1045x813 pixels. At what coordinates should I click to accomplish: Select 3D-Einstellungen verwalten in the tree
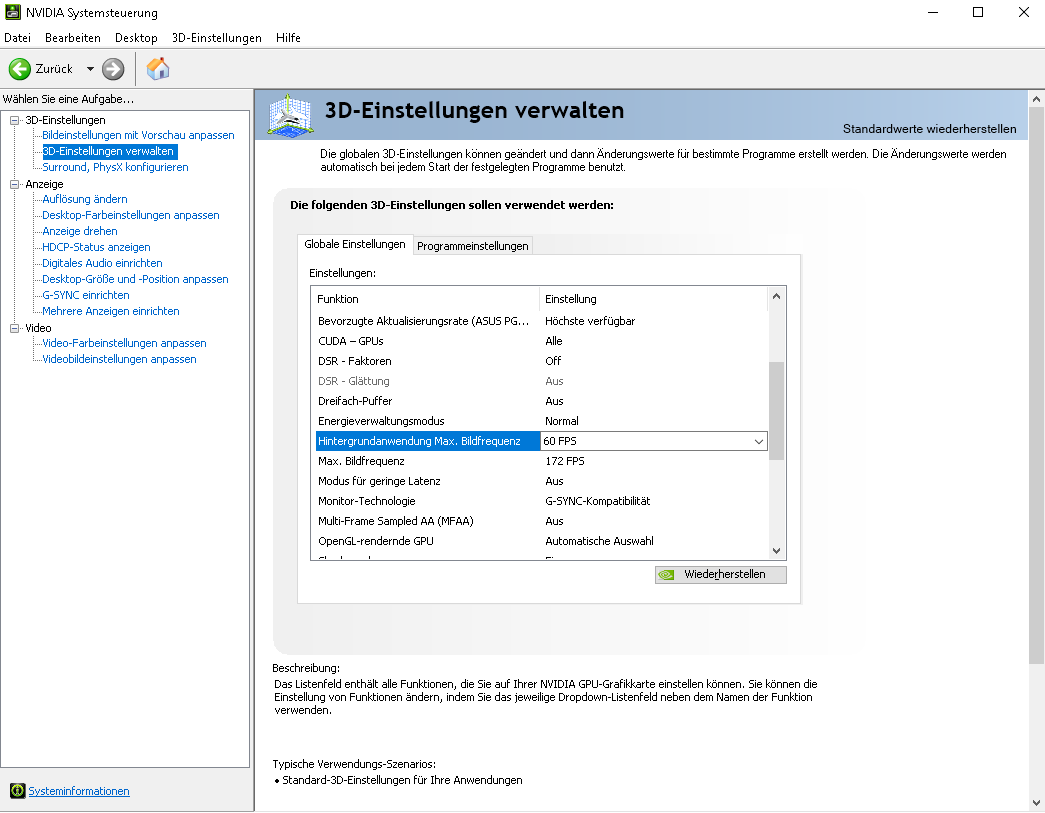tap(108, 151)
